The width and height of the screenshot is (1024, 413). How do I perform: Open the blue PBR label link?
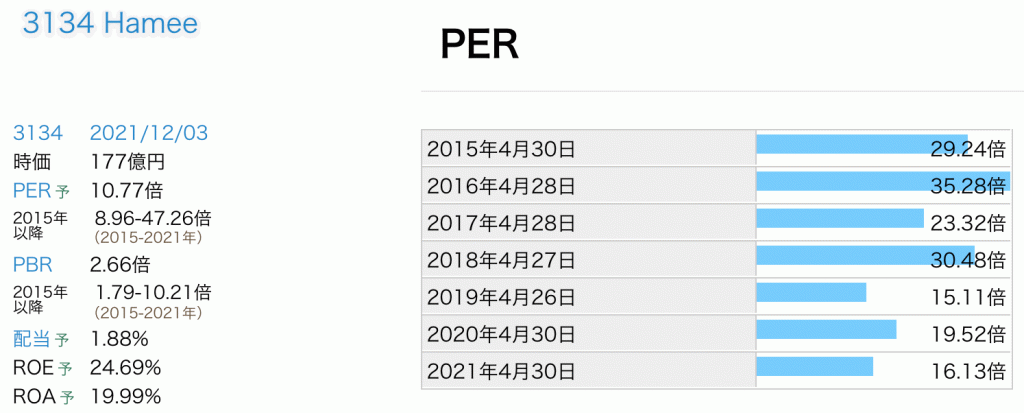[32, 265]
